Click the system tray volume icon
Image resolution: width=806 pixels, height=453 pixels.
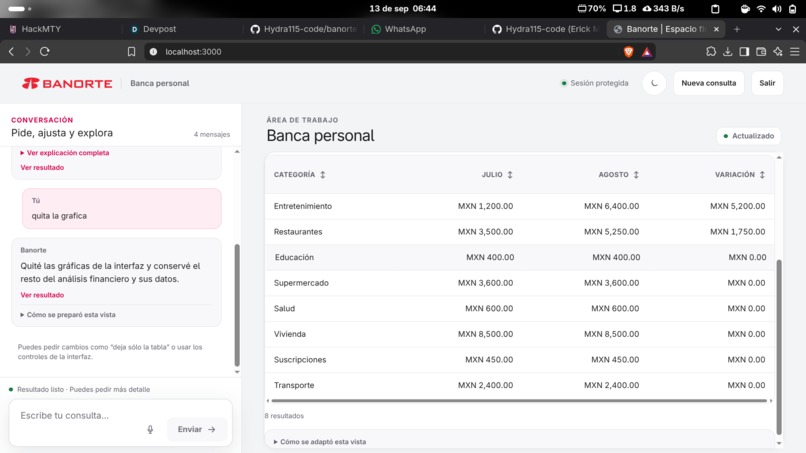pyautogui.click(x=777, y=9)
